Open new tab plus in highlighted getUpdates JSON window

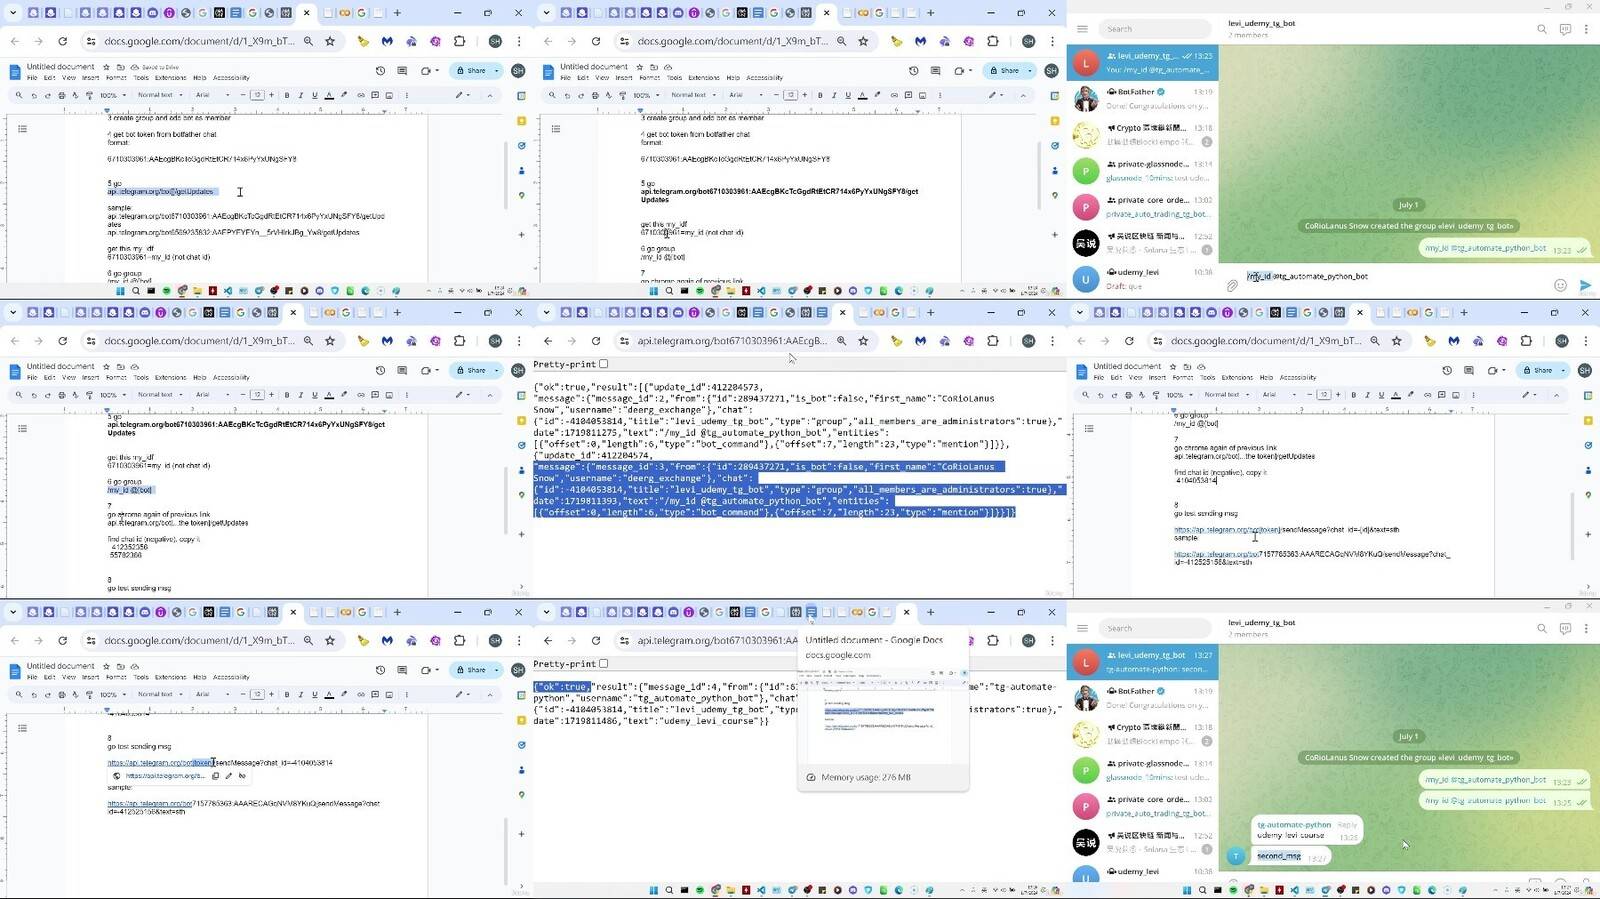point(931,313)
